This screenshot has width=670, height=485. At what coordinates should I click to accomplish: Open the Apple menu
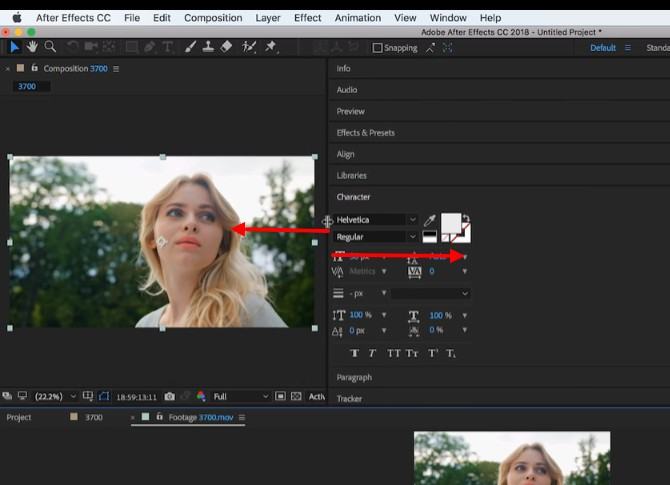(17, 18)
